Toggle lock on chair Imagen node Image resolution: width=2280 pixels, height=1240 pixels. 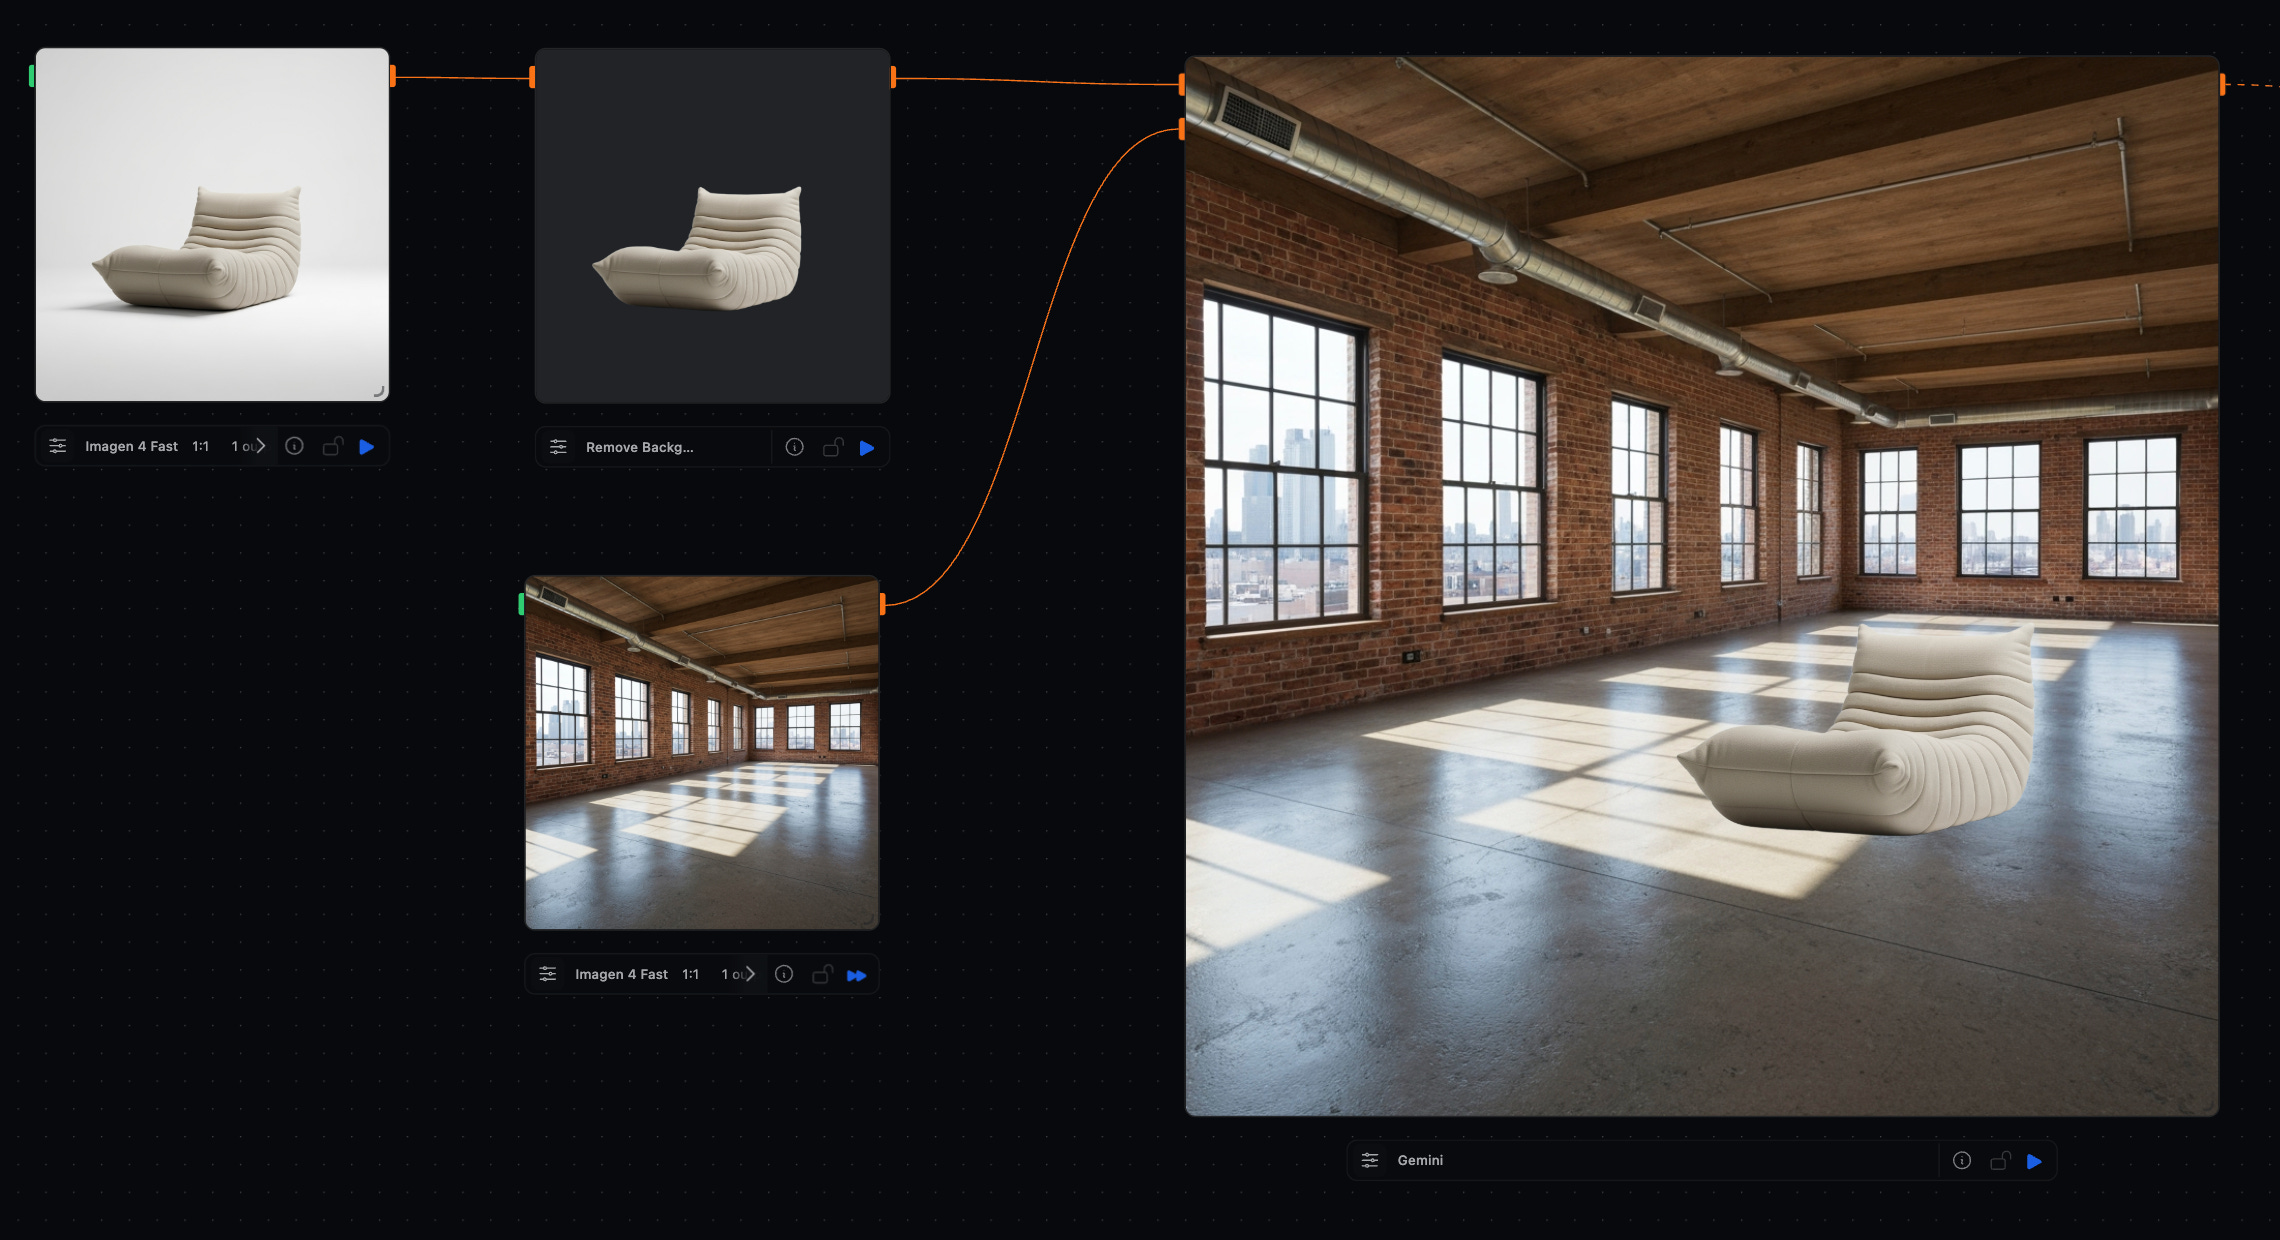pos(333,447)
